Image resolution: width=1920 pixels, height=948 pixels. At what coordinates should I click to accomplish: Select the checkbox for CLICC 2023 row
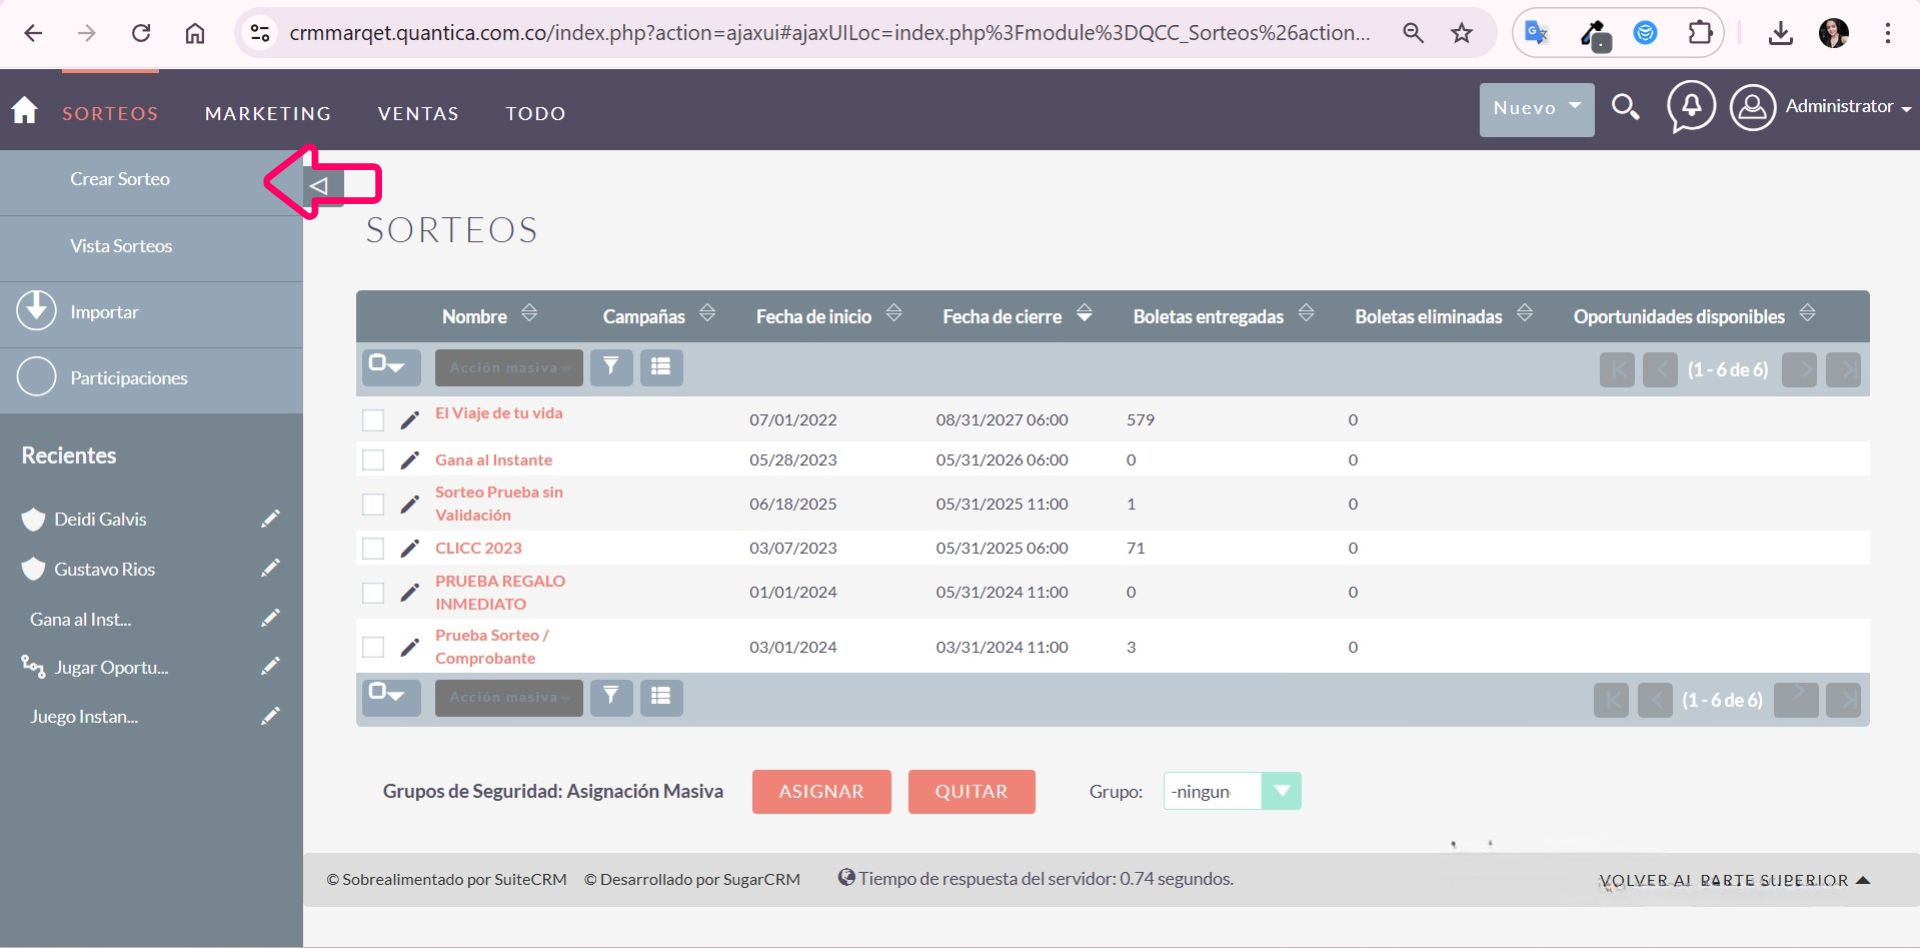[373, 548]
